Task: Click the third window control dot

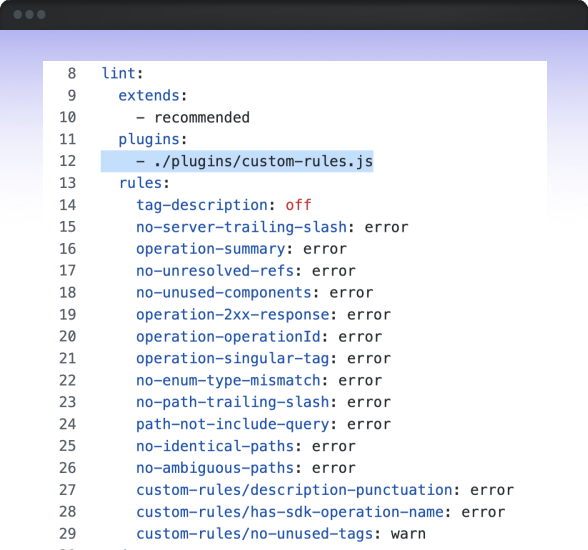Action: 41,15
